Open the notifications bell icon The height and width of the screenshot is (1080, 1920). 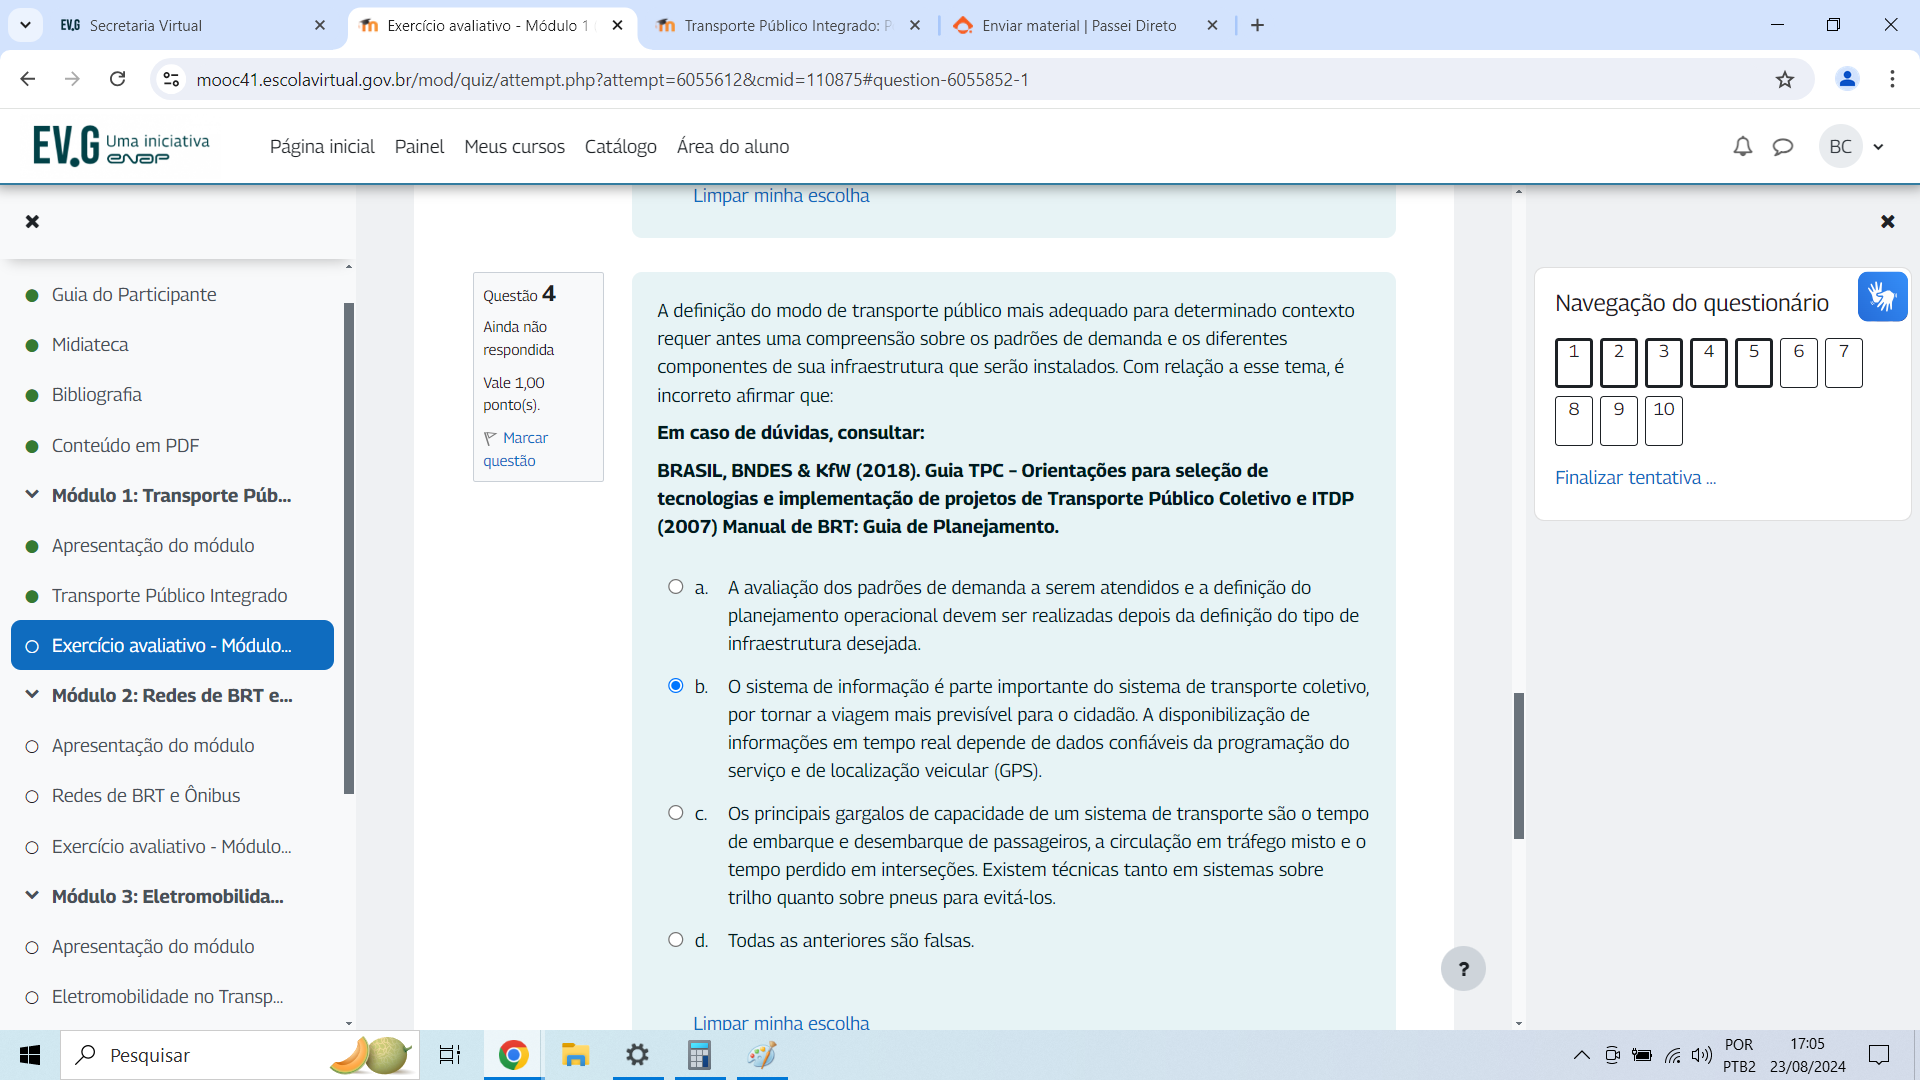[1742, 147]
